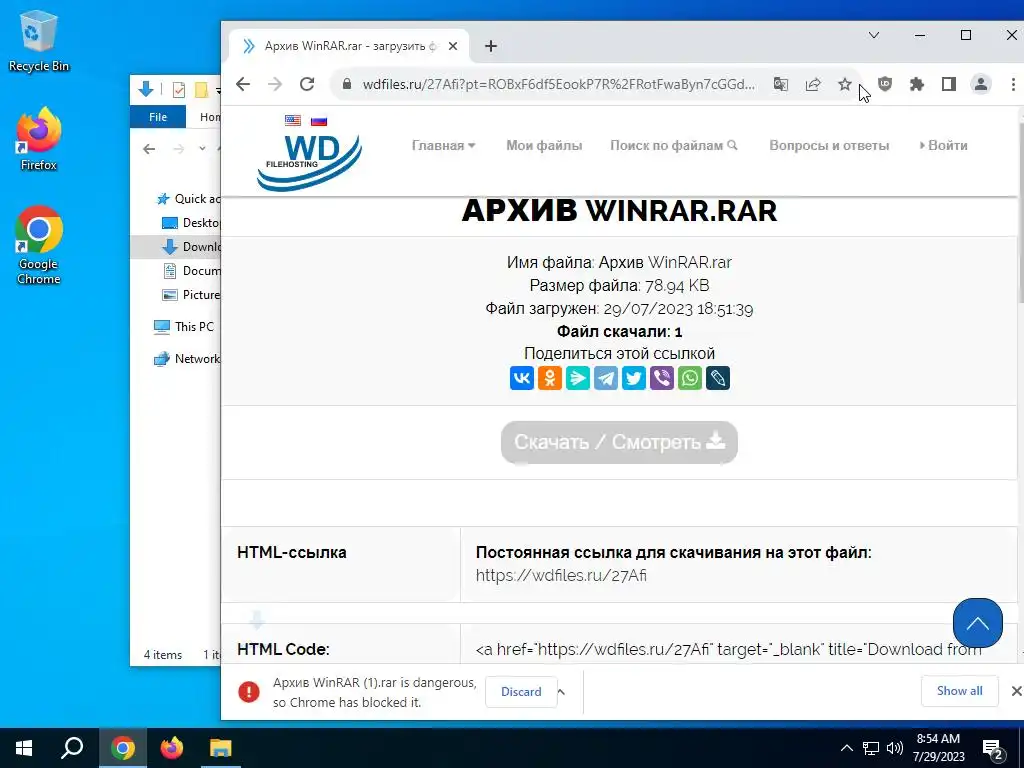This screenshot has width=1024, height=768.
Task: Switch the site to English flag
Action: tap(293, 120)
